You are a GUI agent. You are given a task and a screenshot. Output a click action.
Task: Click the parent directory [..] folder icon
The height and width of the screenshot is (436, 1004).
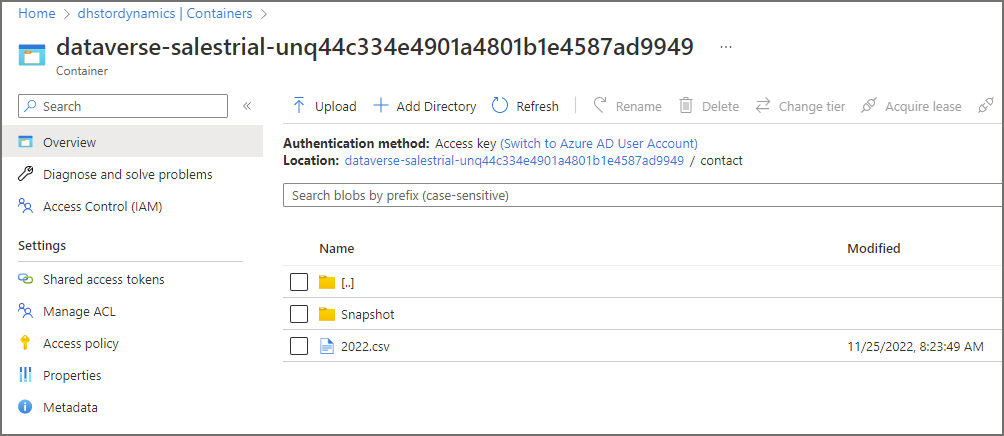tap(327, 282)
